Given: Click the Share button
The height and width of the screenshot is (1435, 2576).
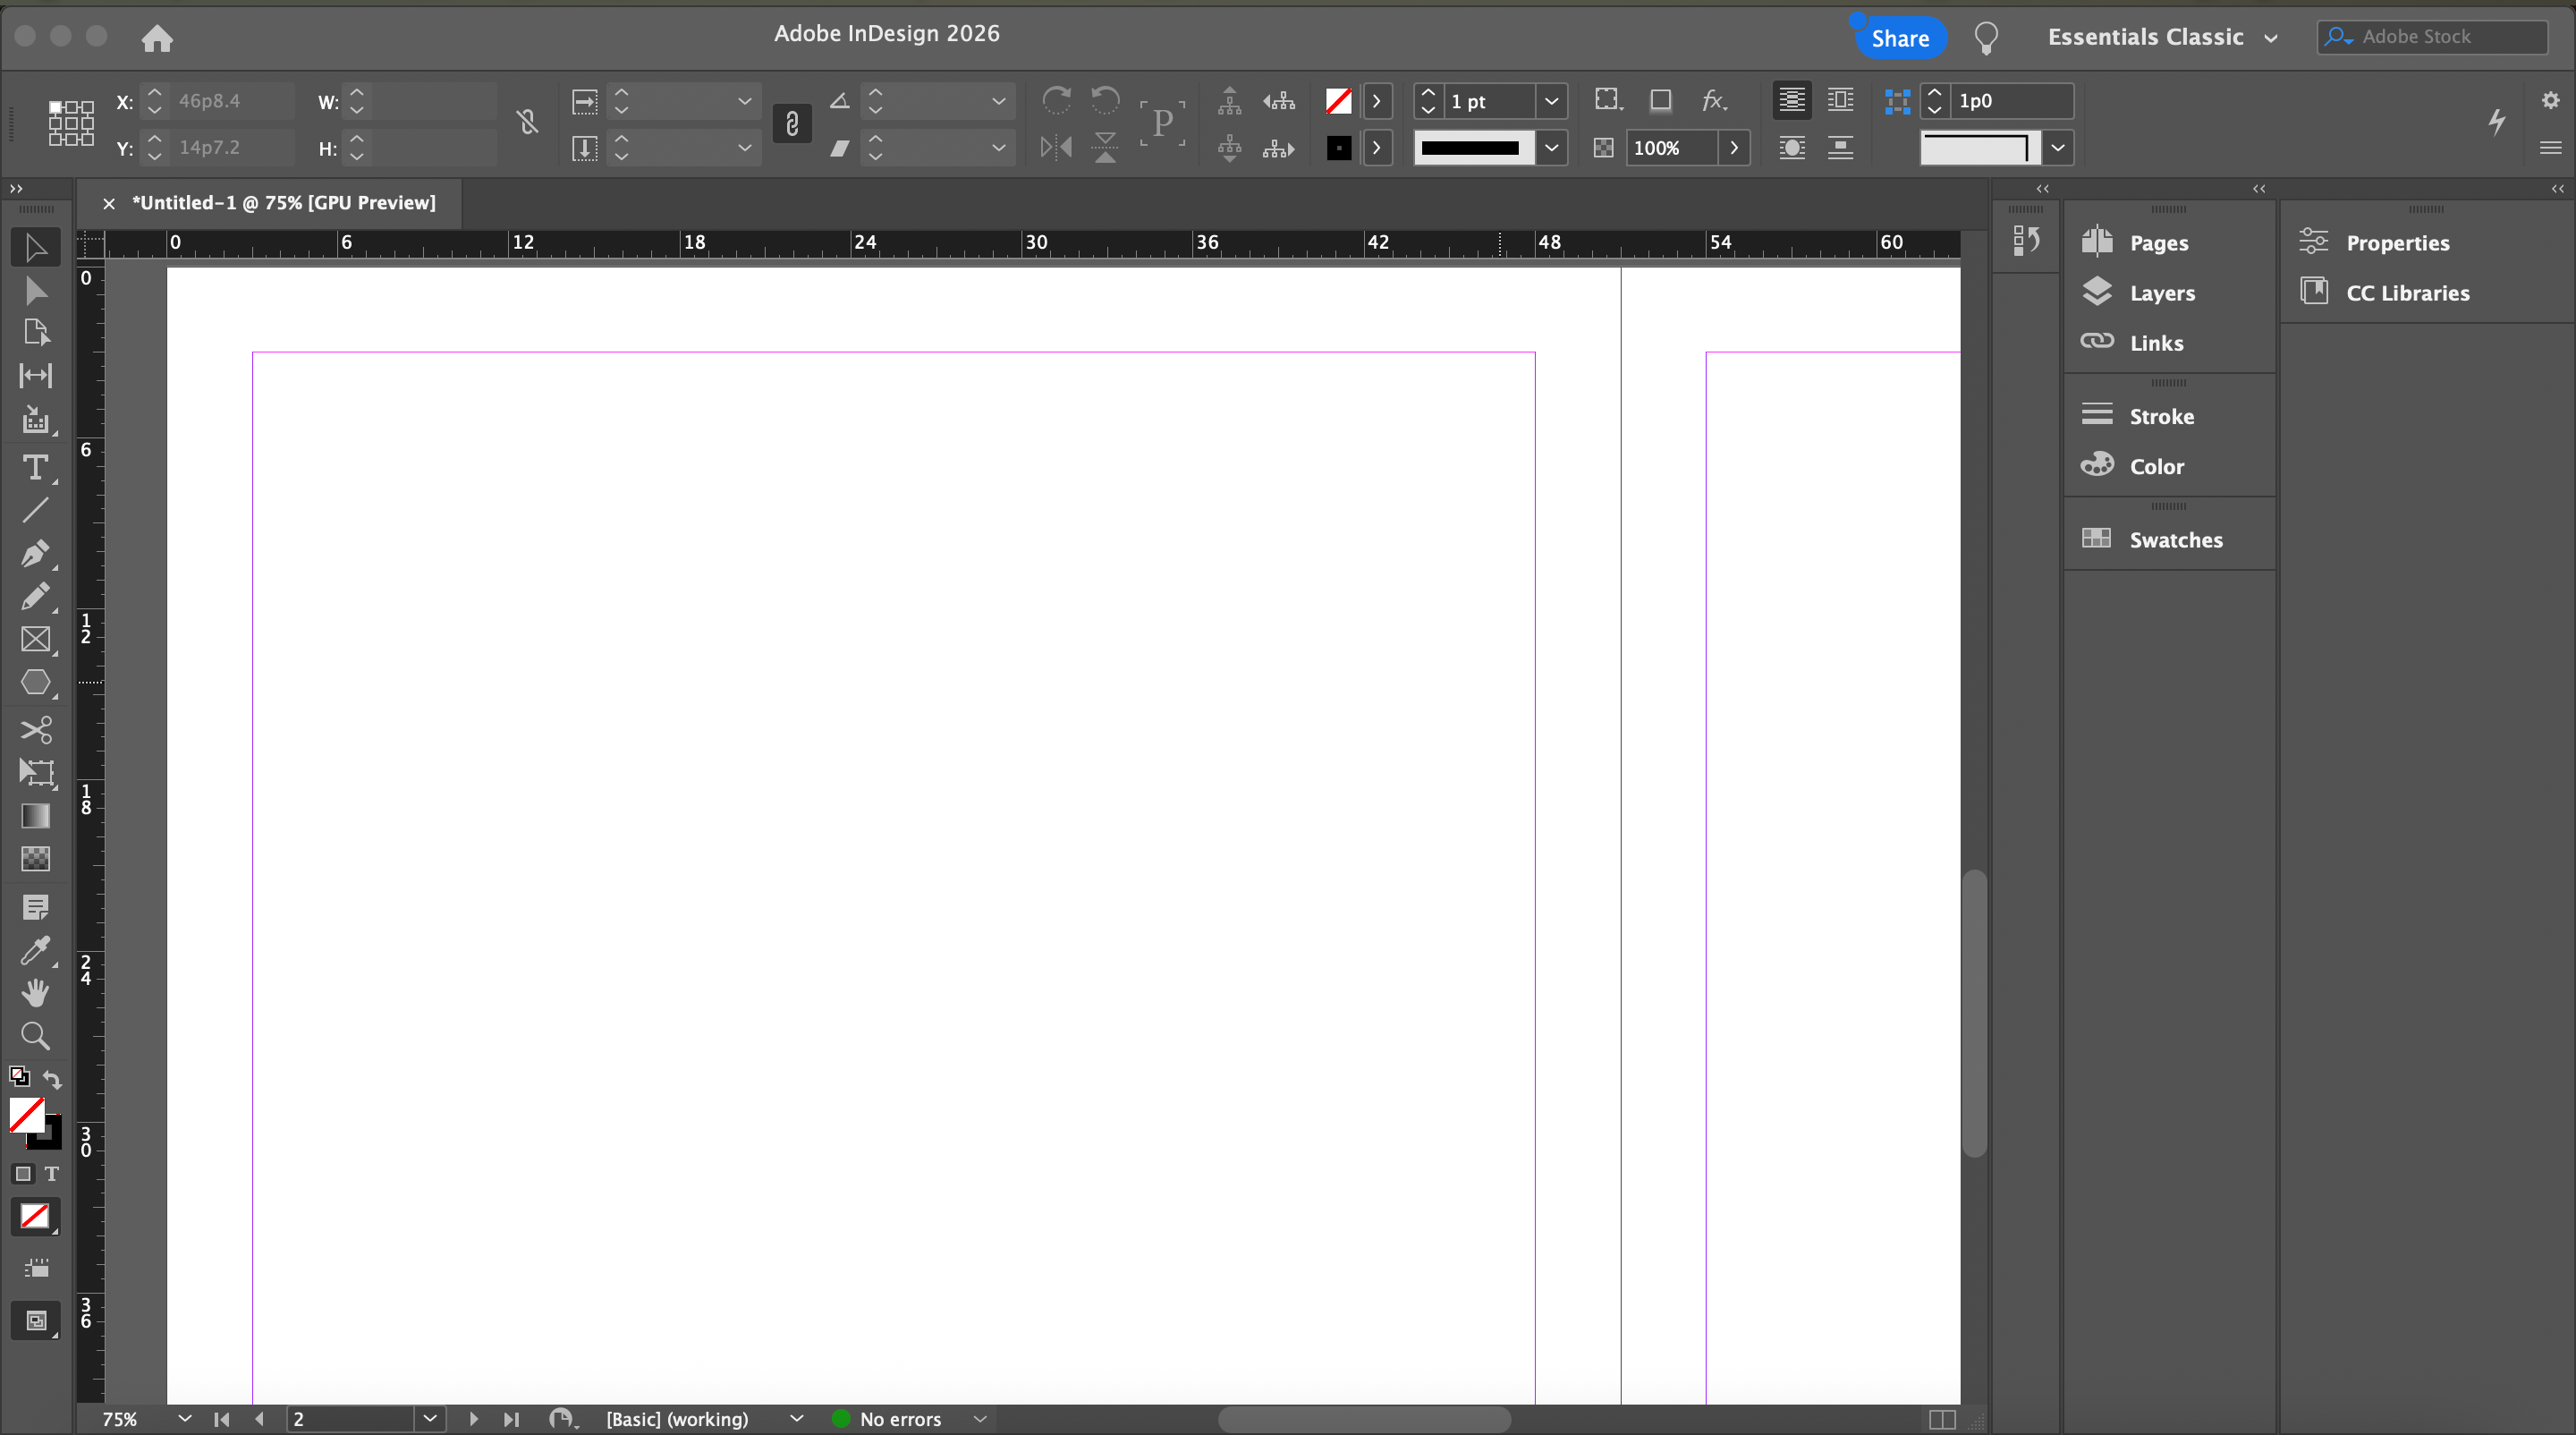Looking at the screenshot, I should pyautogui.click(x=1899, y=39).
